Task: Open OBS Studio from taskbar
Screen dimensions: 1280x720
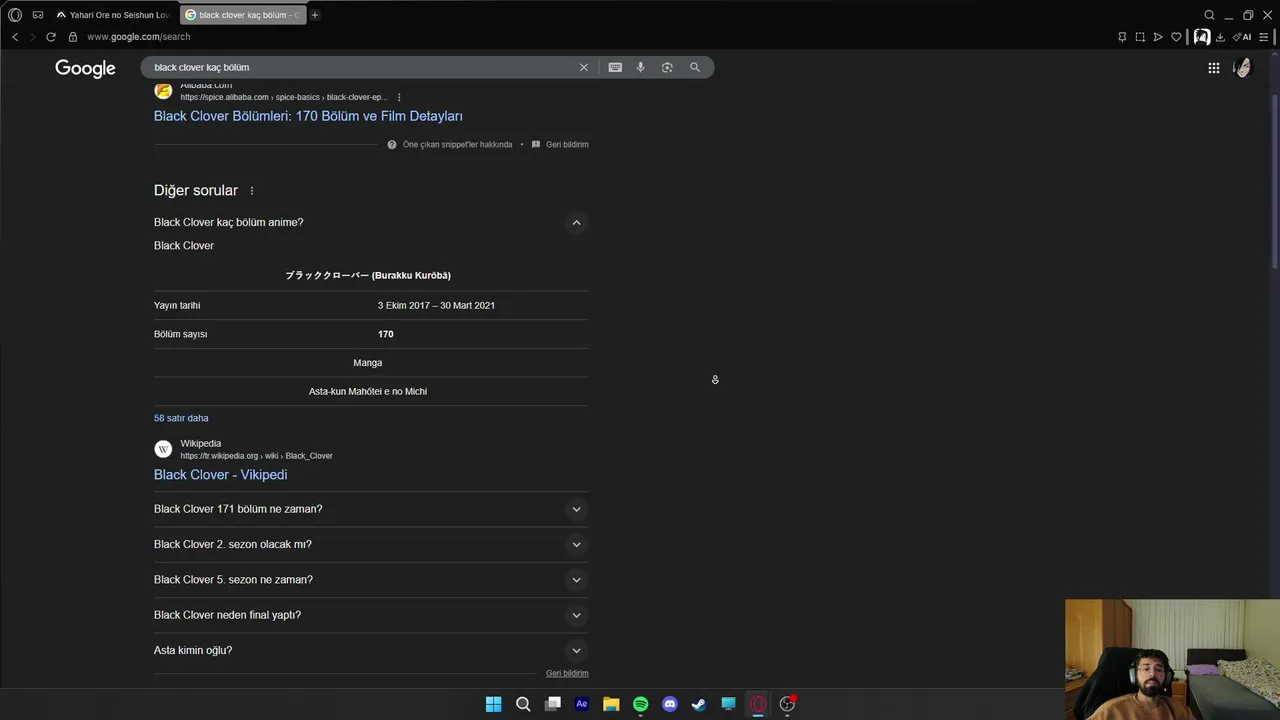Action: pos(788,704)
